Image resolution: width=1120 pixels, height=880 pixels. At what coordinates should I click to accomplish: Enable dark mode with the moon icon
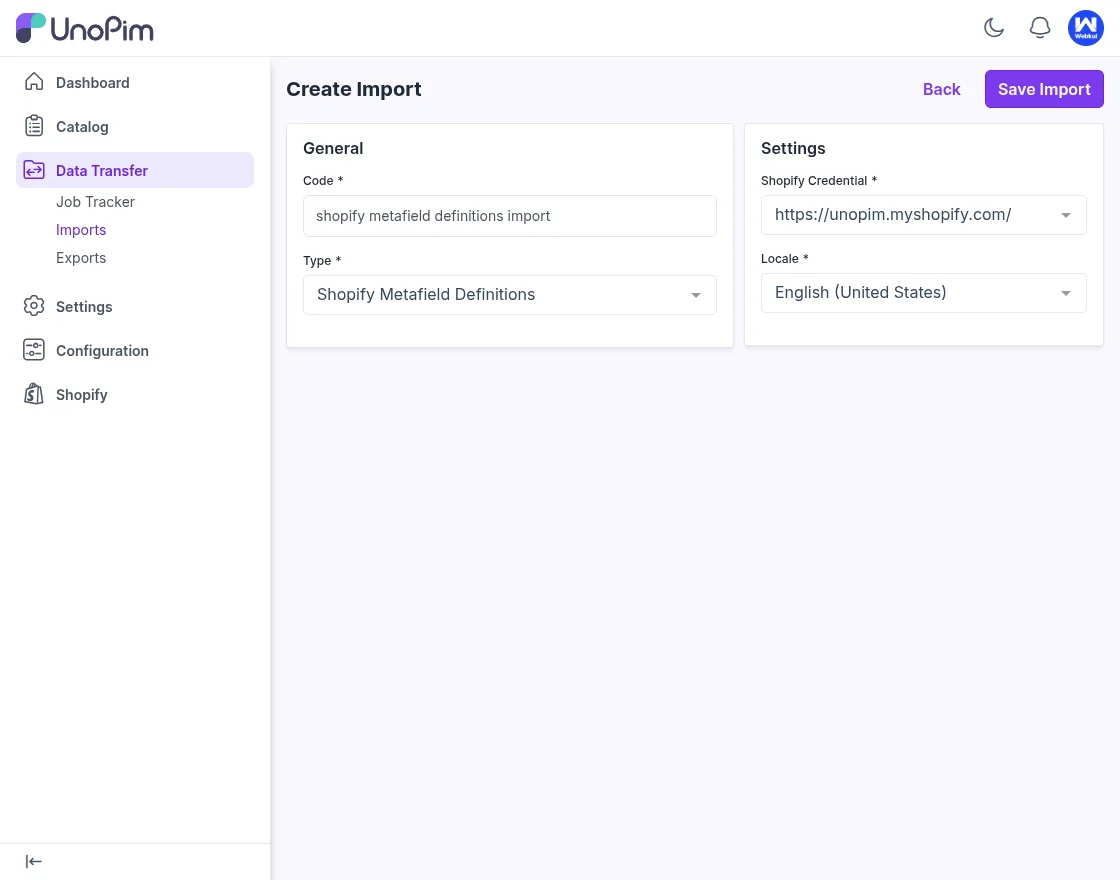pyautogui.click(x=994, y=28)
